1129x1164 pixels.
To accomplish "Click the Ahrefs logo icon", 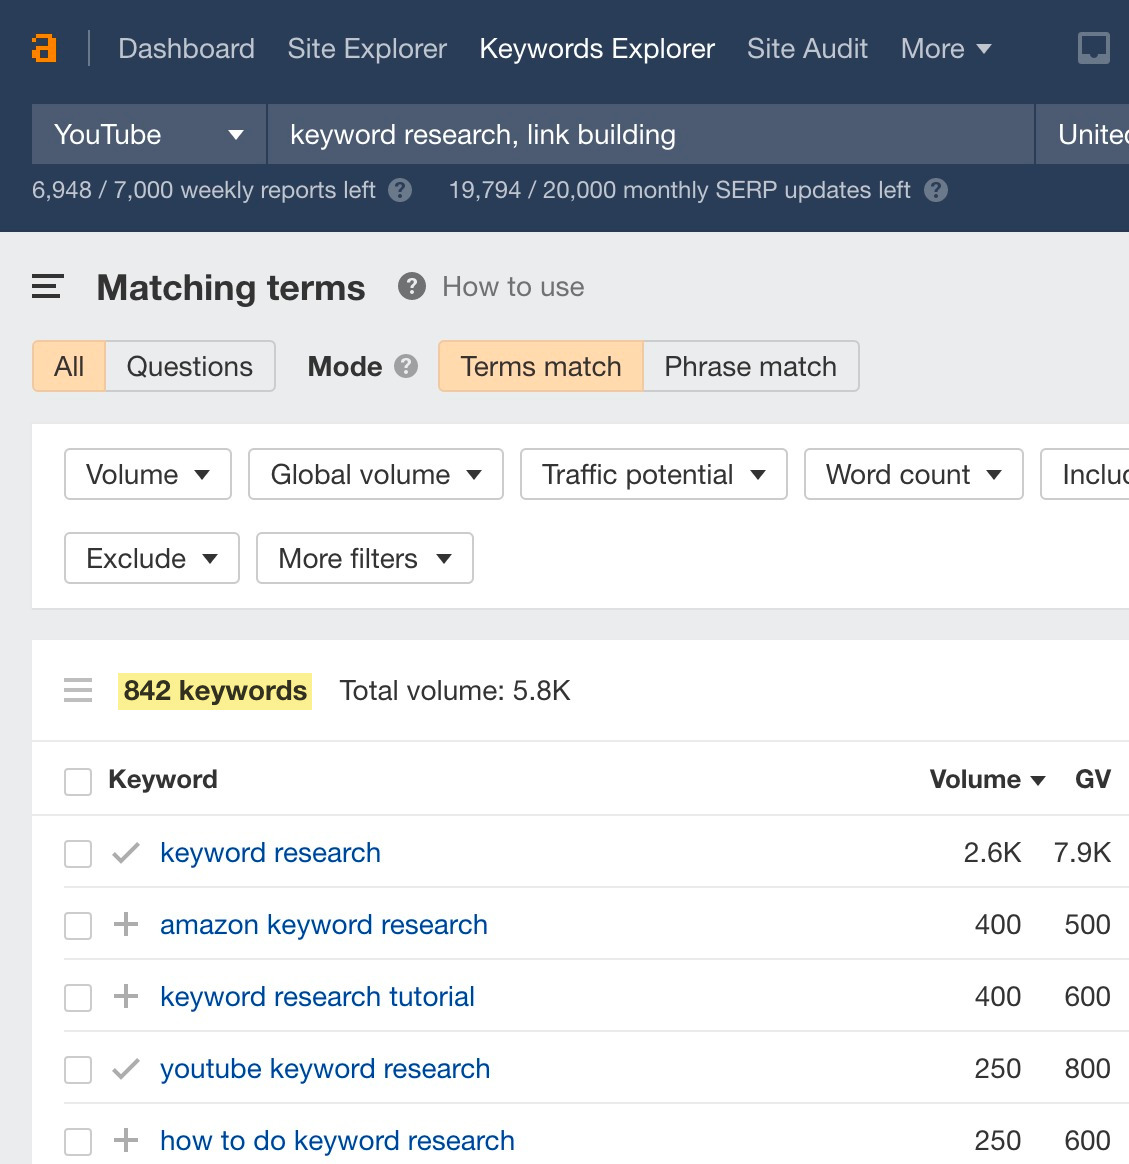I will click(x=44, y=48).
